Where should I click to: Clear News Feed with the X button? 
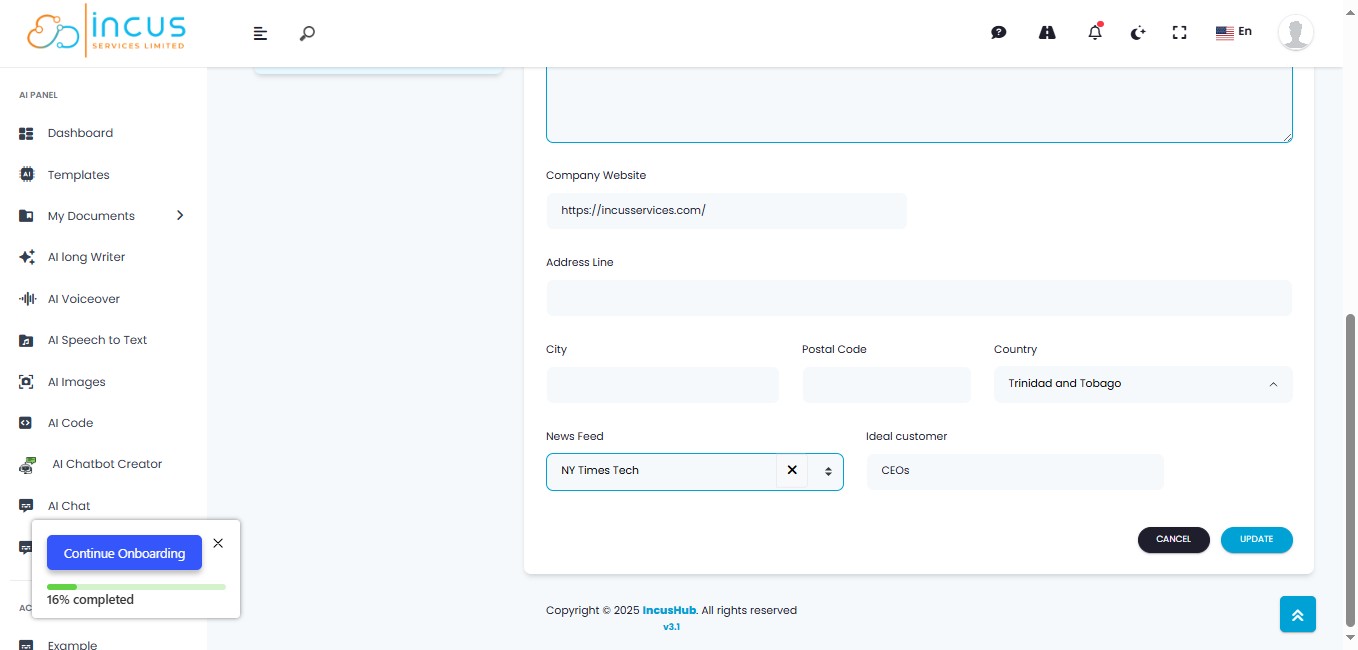[791, 470]
